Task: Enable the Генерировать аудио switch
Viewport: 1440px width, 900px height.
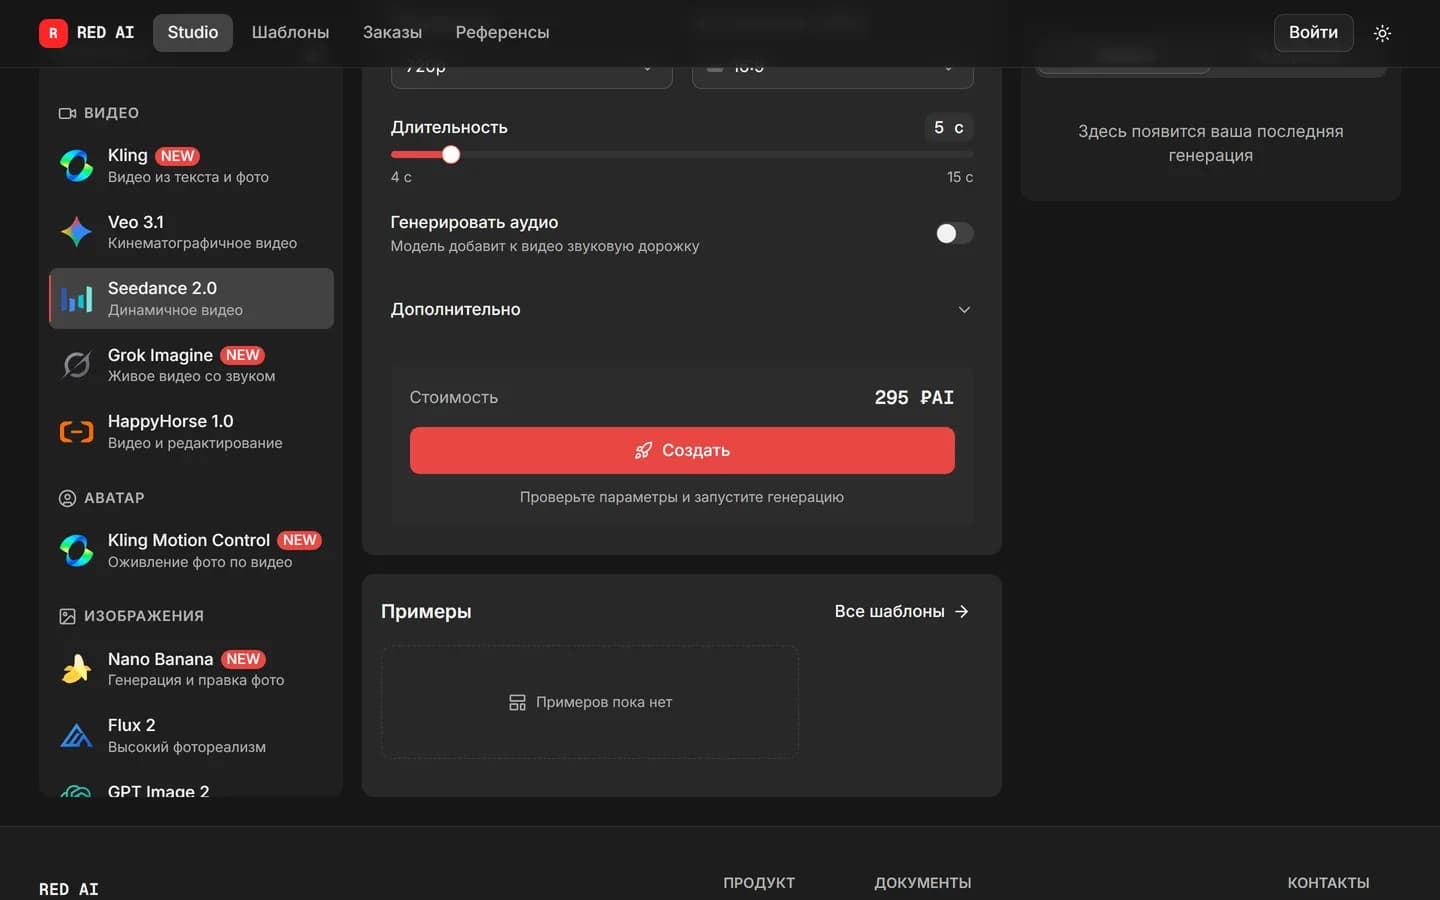Action: click(954, 233)
